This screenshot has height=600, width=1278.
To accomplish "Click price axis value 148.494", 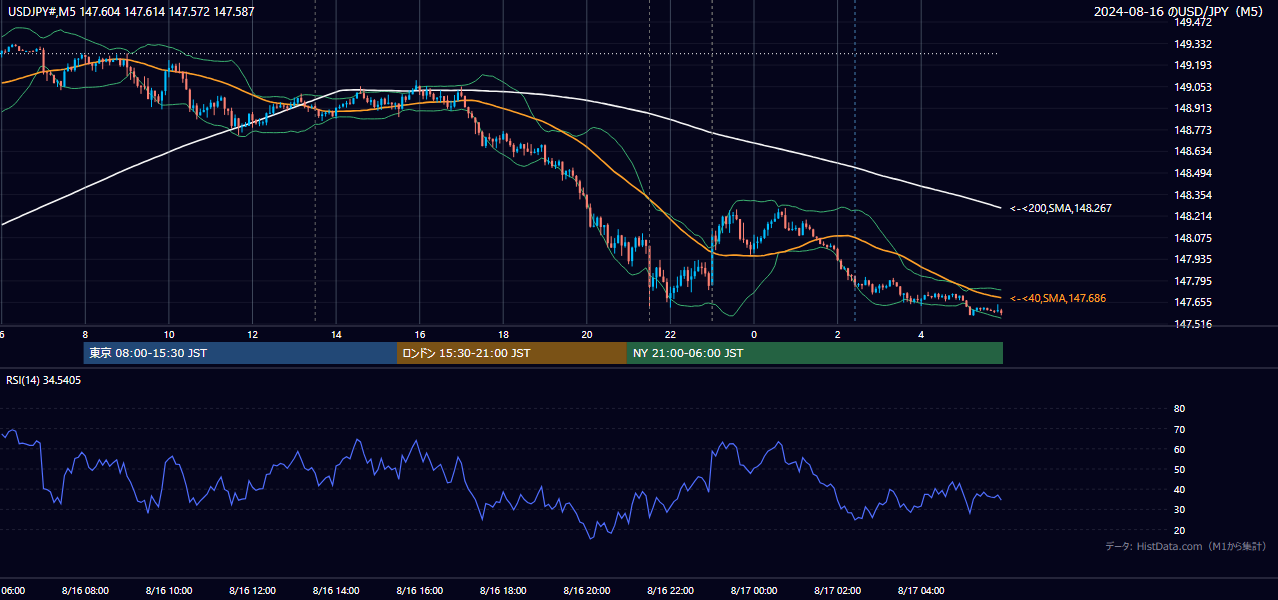I will coord(1193,173).
